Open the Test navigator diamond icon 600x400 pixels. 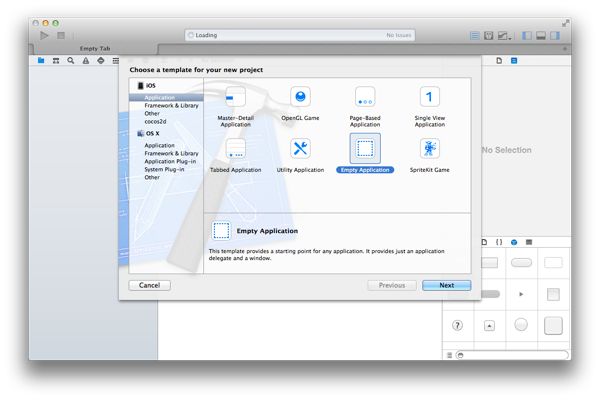pos(101,60)
